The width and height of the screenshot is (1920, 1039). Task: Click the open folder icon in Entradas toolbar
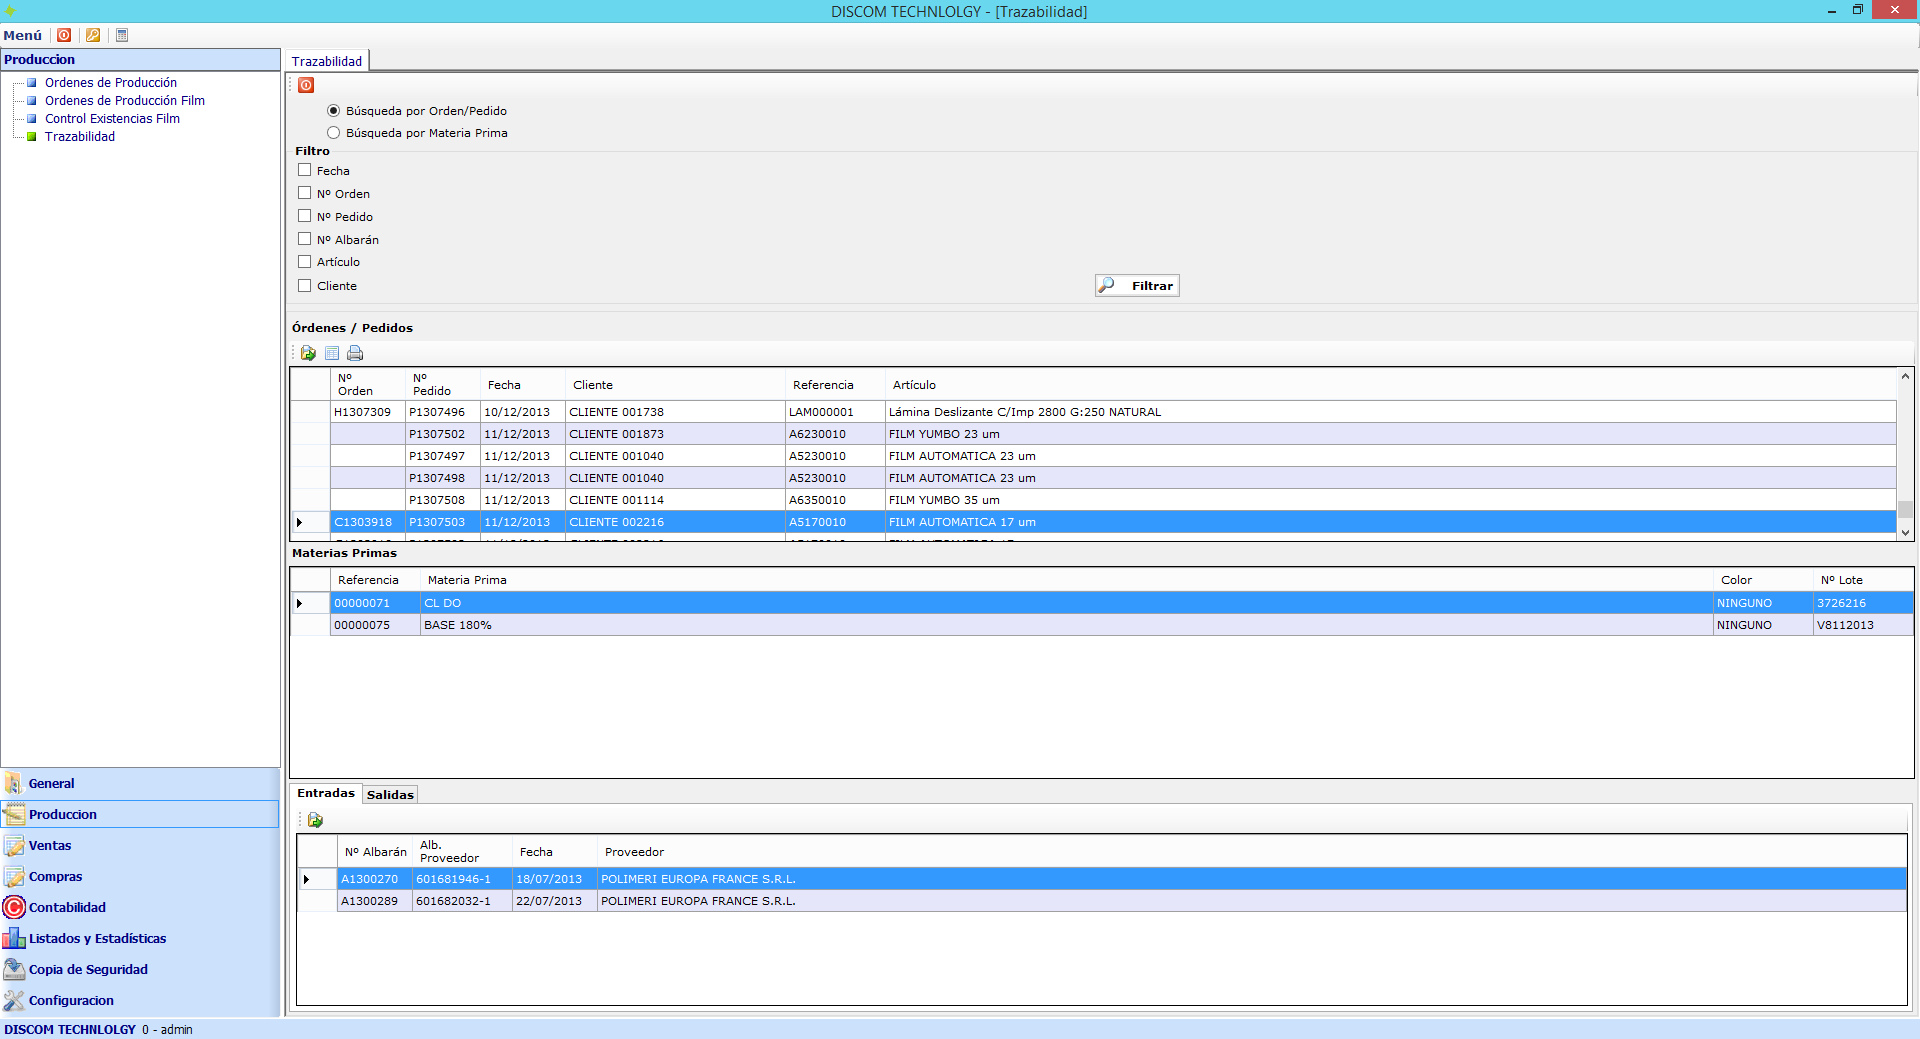[315, 820]
